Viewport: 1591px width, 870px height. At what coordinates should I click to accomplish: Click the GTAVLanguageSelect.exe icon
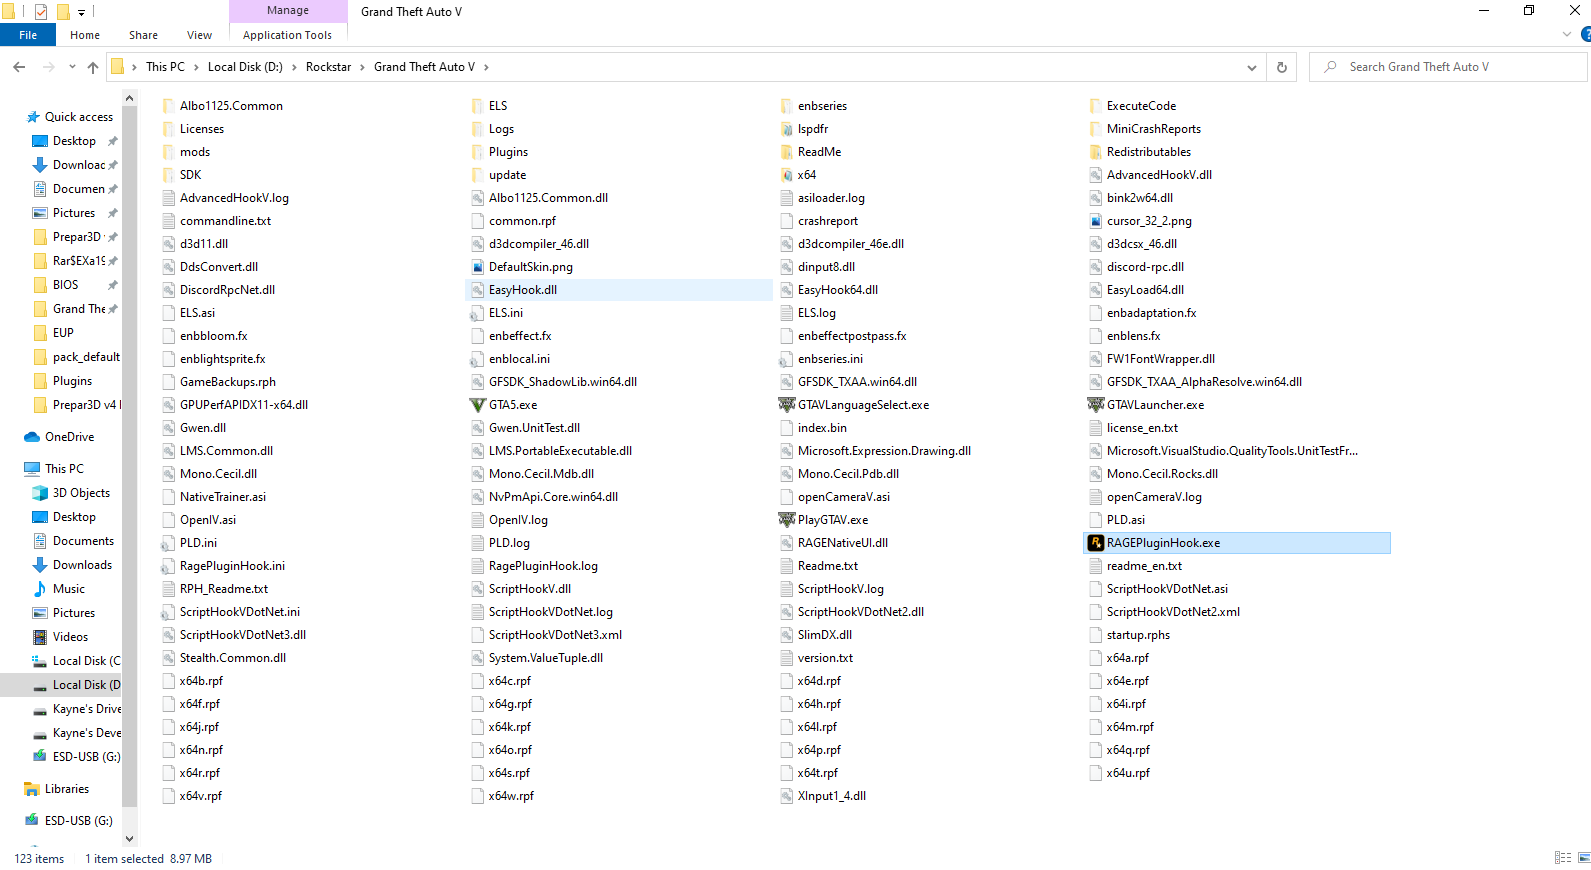[787, 405]
